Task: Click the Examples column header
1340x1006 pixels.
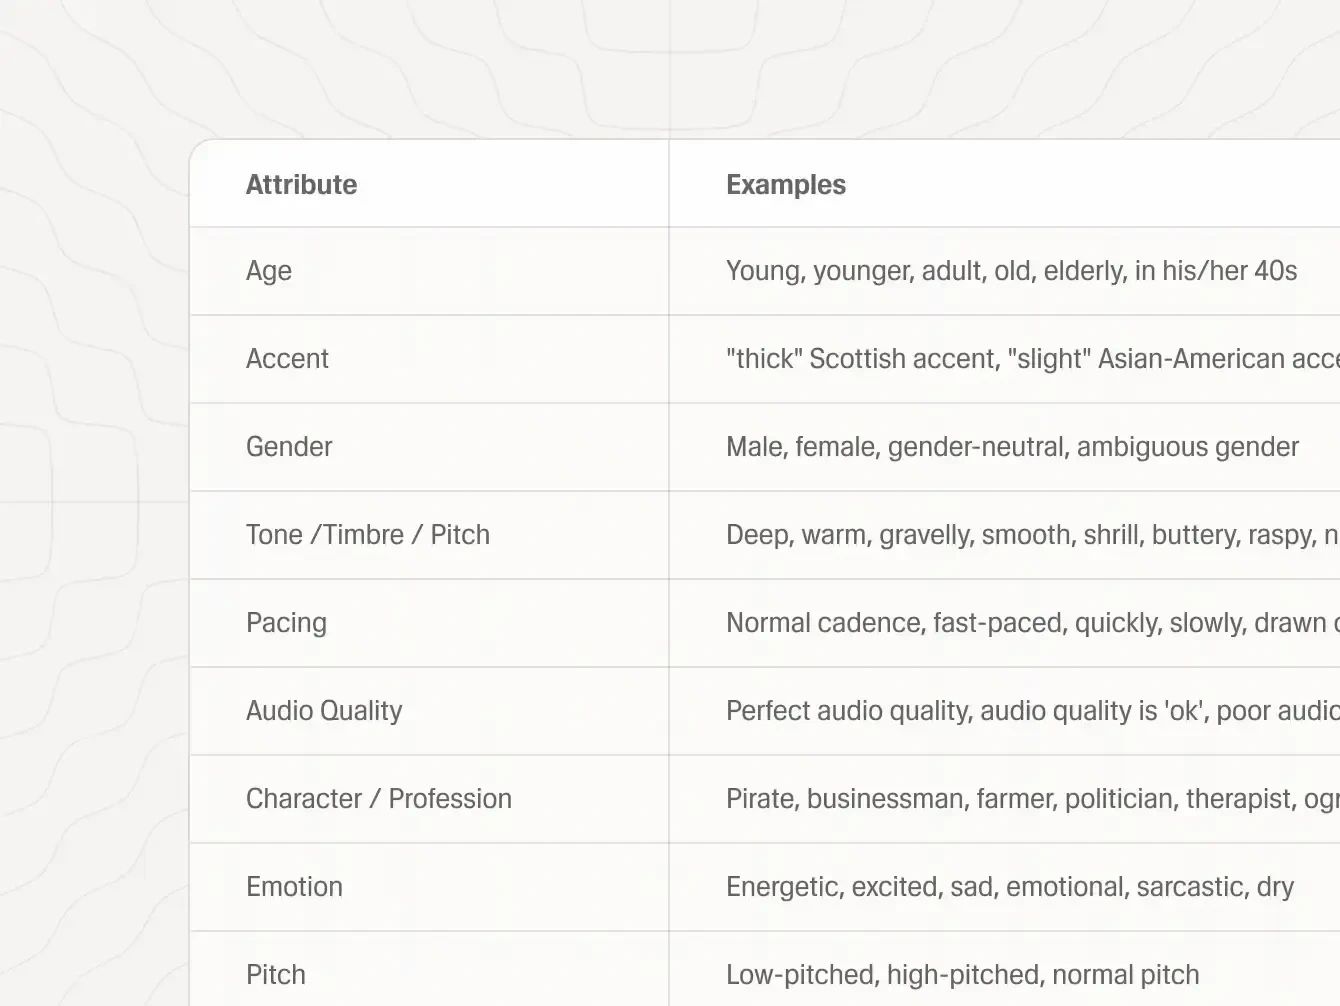Action: 785,185
